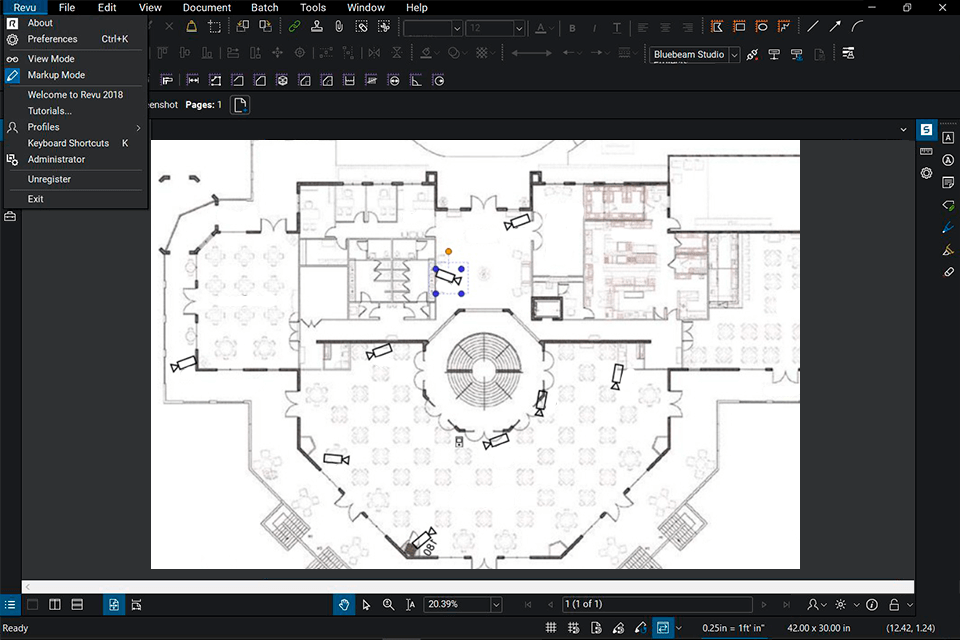
Task: Expand the Bluebeam Studio dropdown
Action: [x=734, y=54]
